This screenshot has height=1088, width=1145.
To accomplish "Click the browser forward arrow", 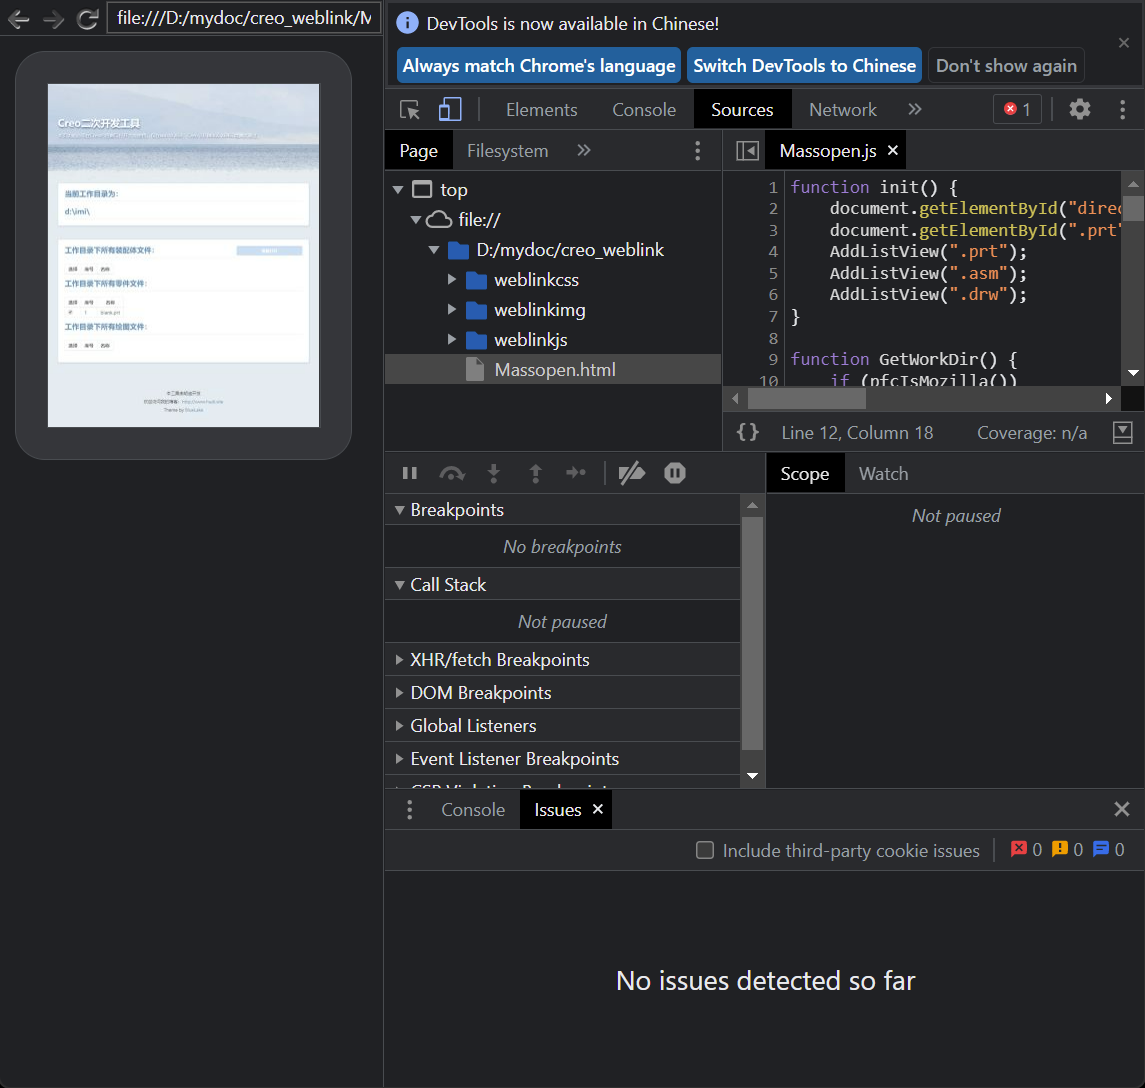I will (x=53, y=19).
